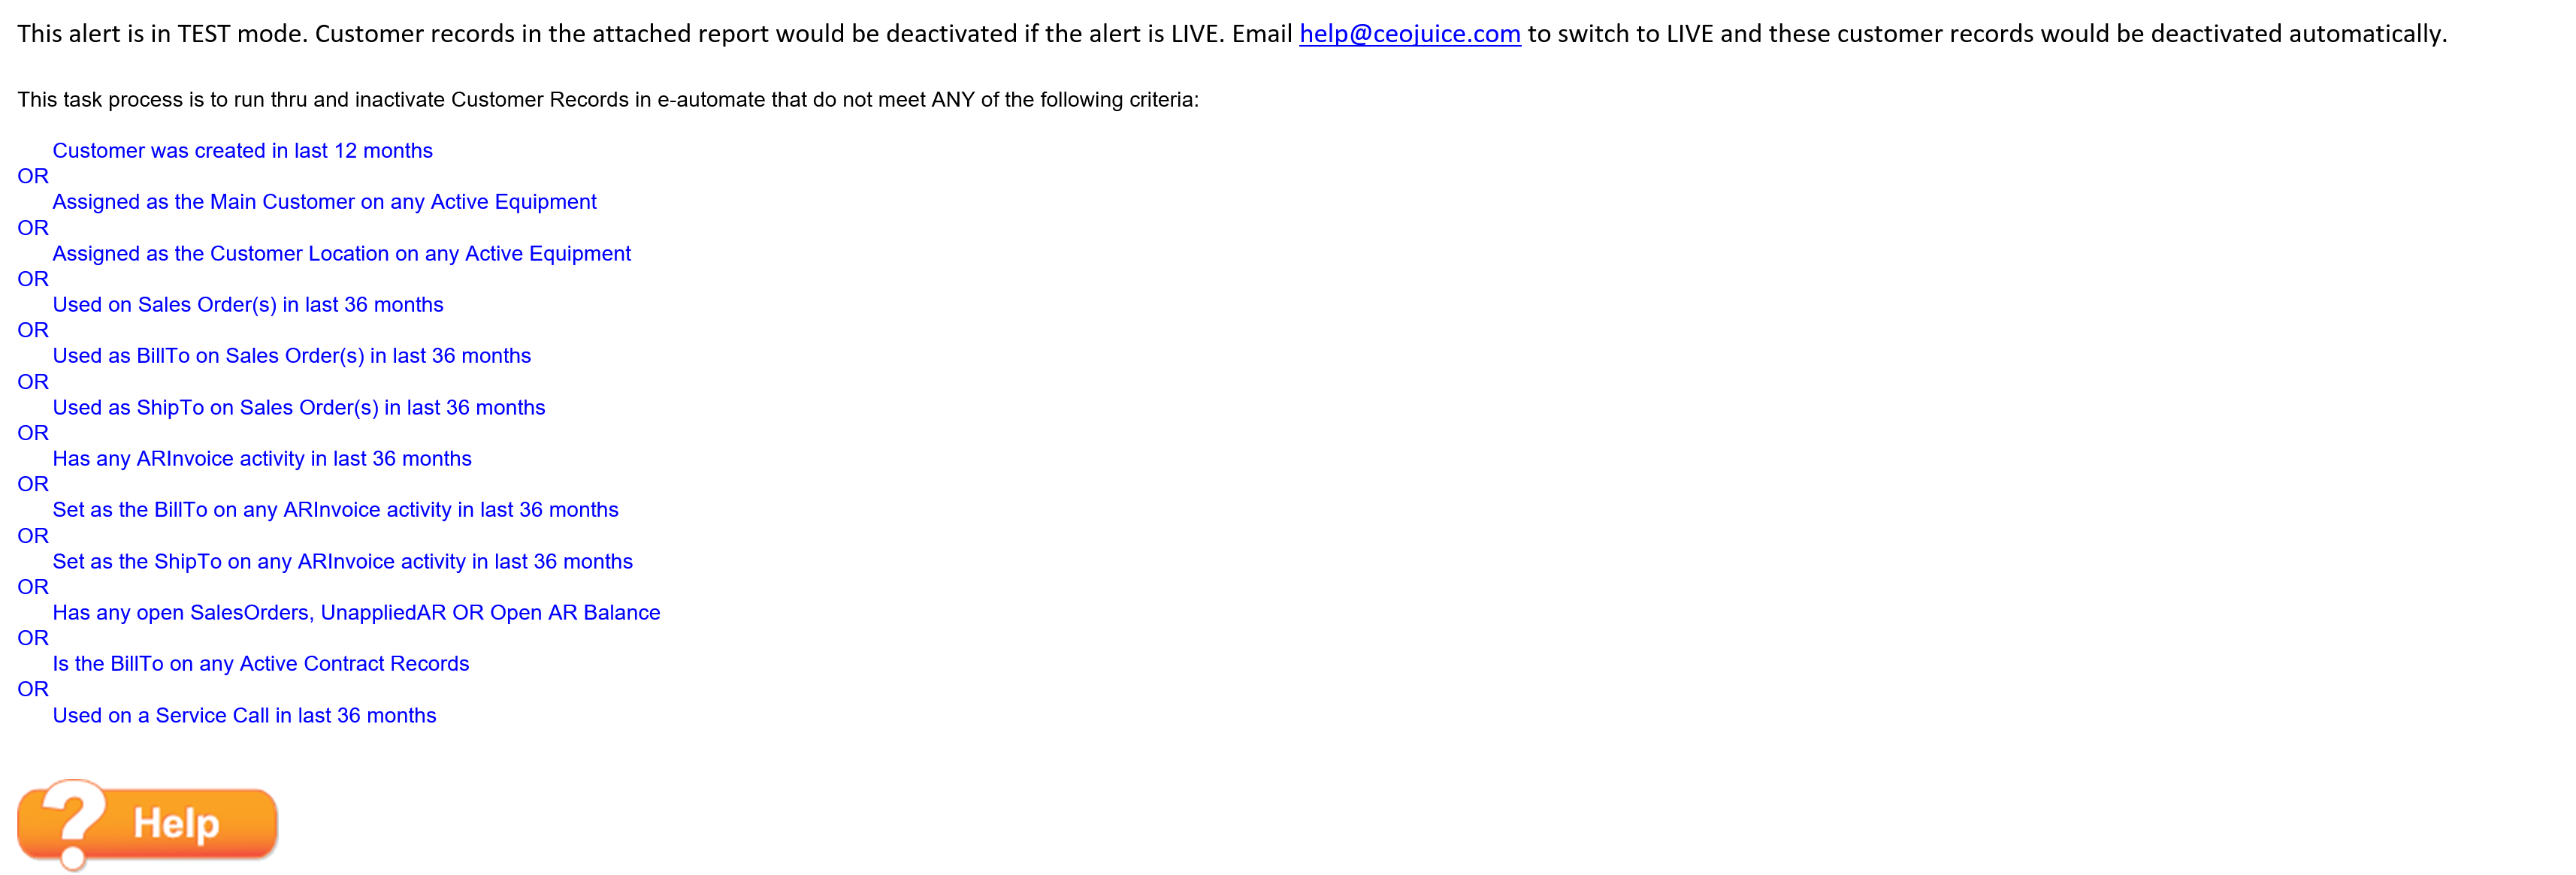Image resolution: width=2576 pixels, height=875 pixels.
Task: Open the help@ceojuice.com email link
Action: pos(1409,34)
